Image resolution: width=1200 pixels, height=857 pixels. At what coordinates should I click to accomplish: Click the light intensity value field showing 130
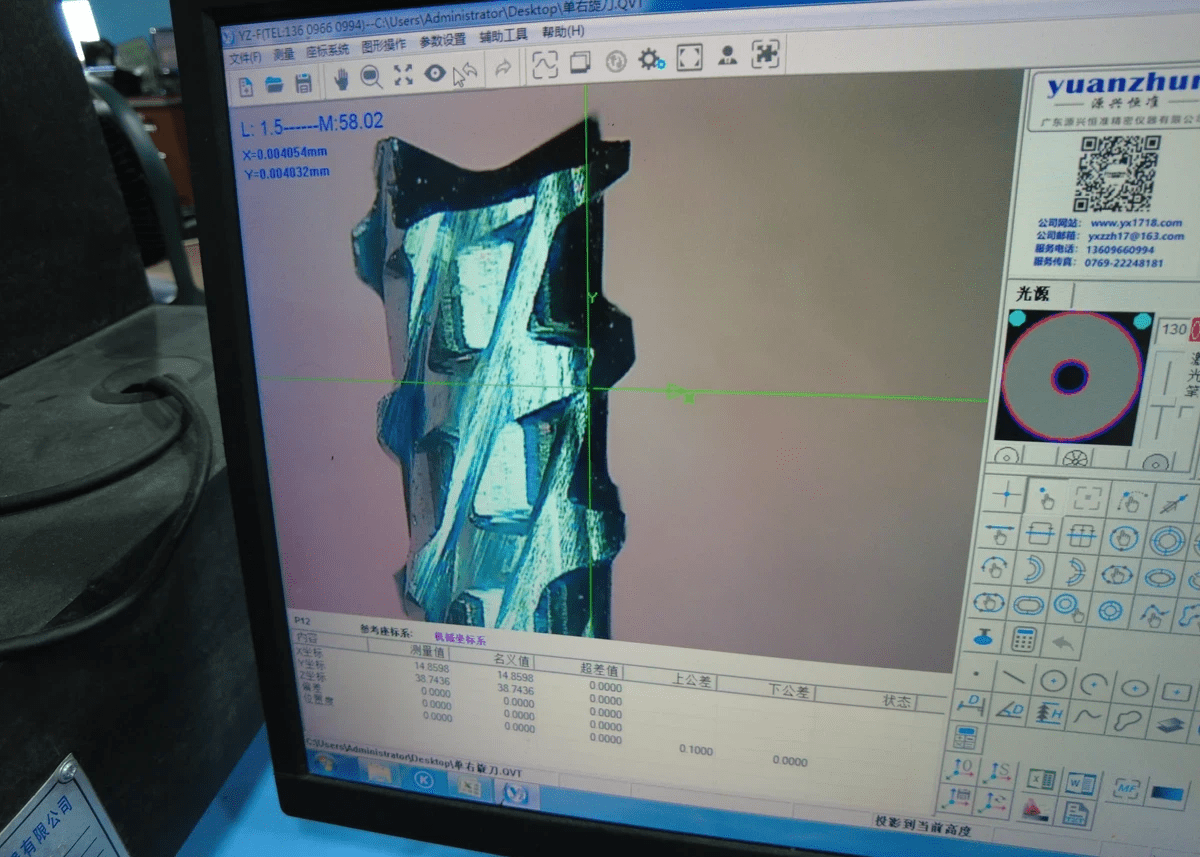coord(1174,329)
